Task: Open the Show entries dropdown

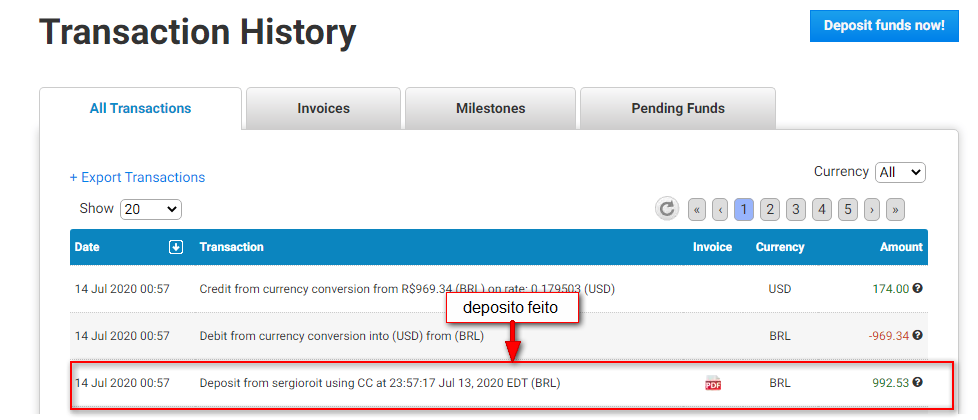Action: [x=150, y=209]
